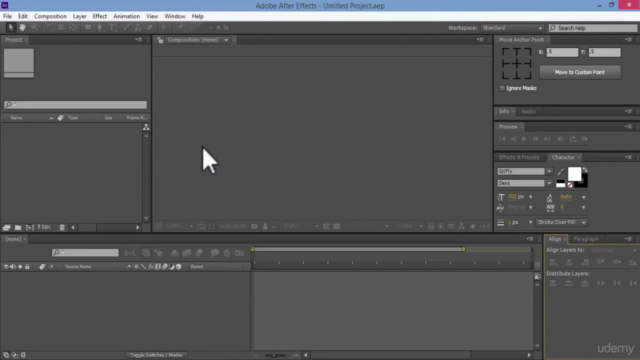Image resolution: width=640 pixels, height=360 pixels.
Task: Click the white fill color swatch
Action: (574, 174)
